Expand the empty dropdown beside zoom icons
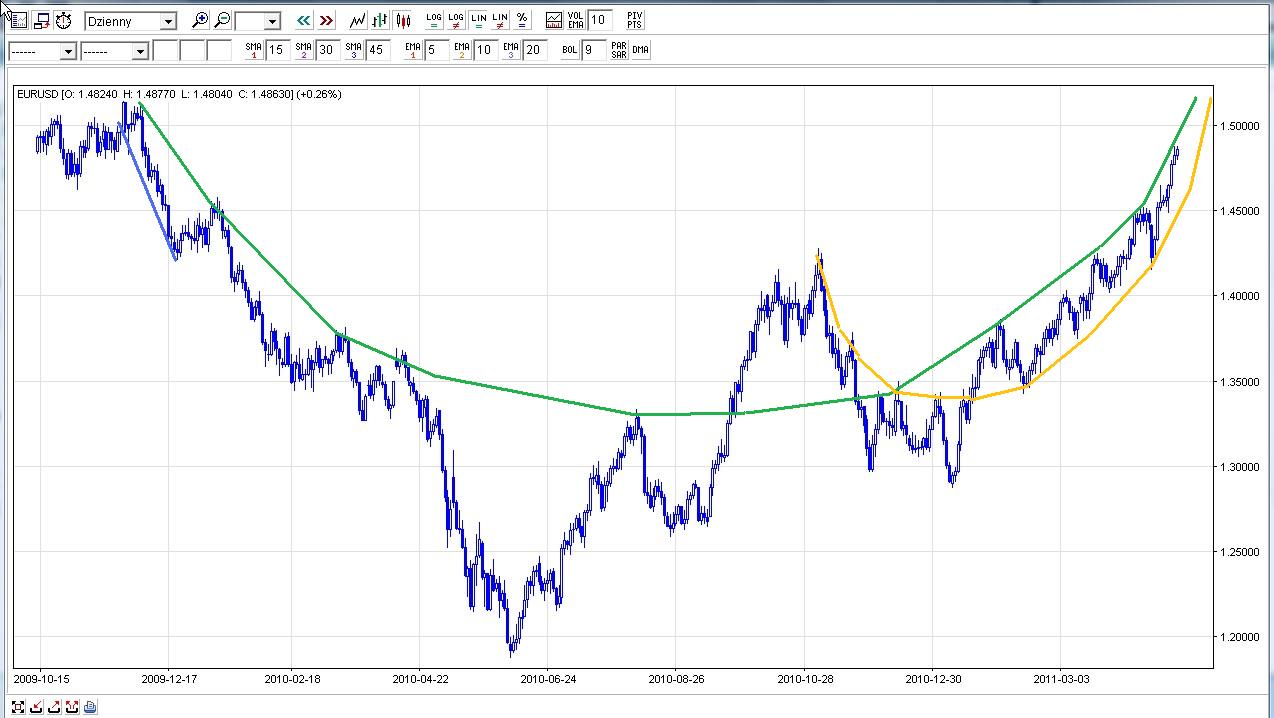The height and width of the screenshot is (718, 1274). [271, 21]
